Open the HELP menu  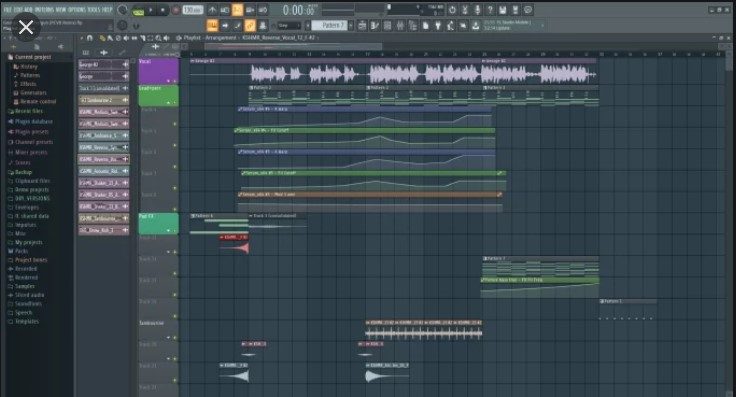click(107, 9)
